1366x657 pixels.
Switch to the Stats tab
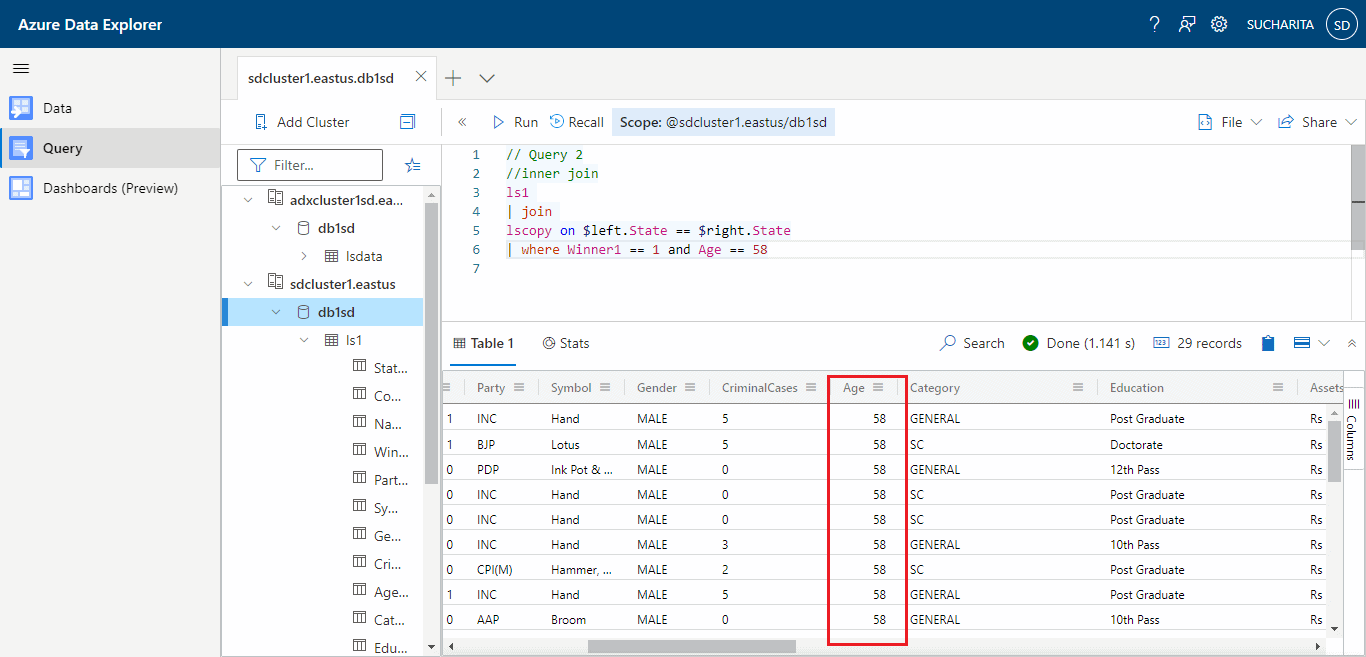click(566, 343)
